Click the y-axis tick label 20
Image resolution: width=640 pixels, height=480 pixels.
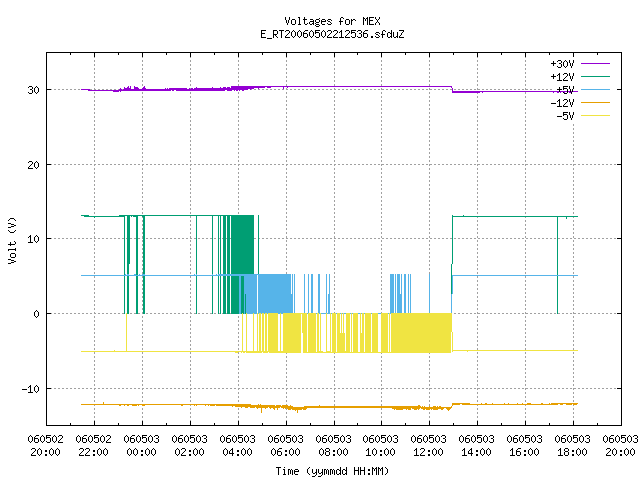pyautogui.click(x=33, y=165)
